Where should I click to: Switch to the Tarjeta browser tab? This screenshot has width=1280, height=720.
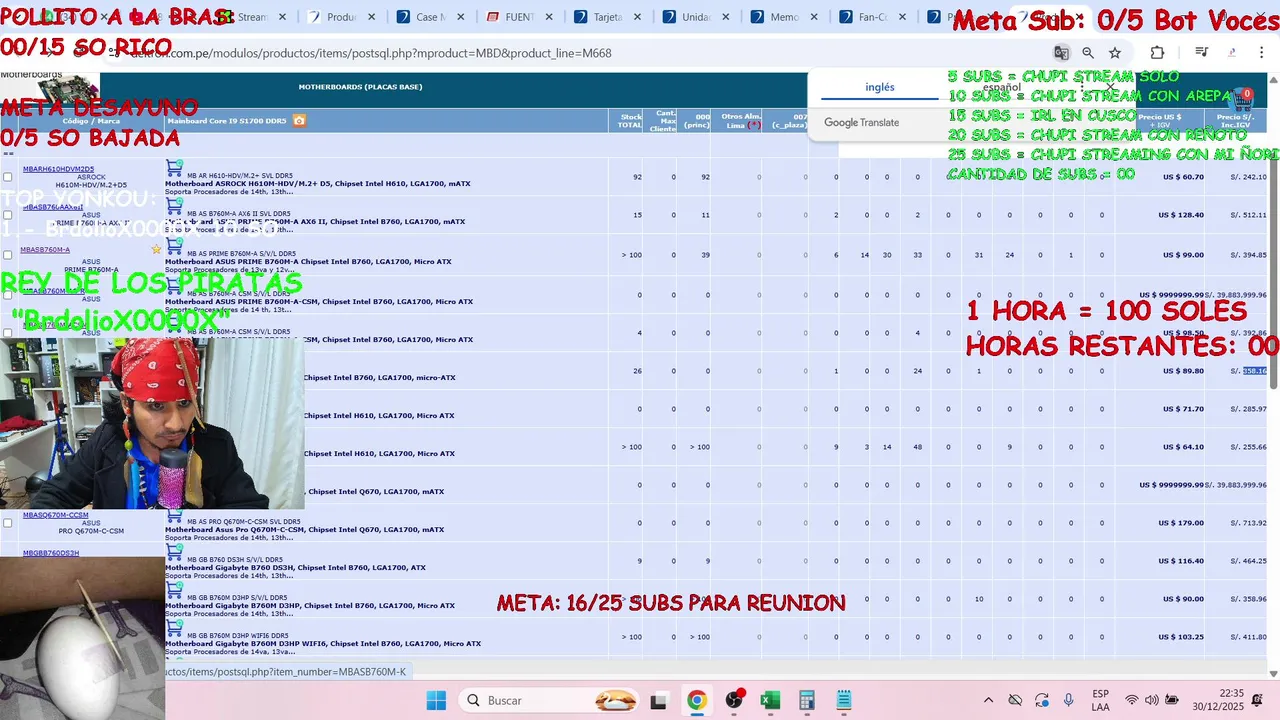(607, 17)
